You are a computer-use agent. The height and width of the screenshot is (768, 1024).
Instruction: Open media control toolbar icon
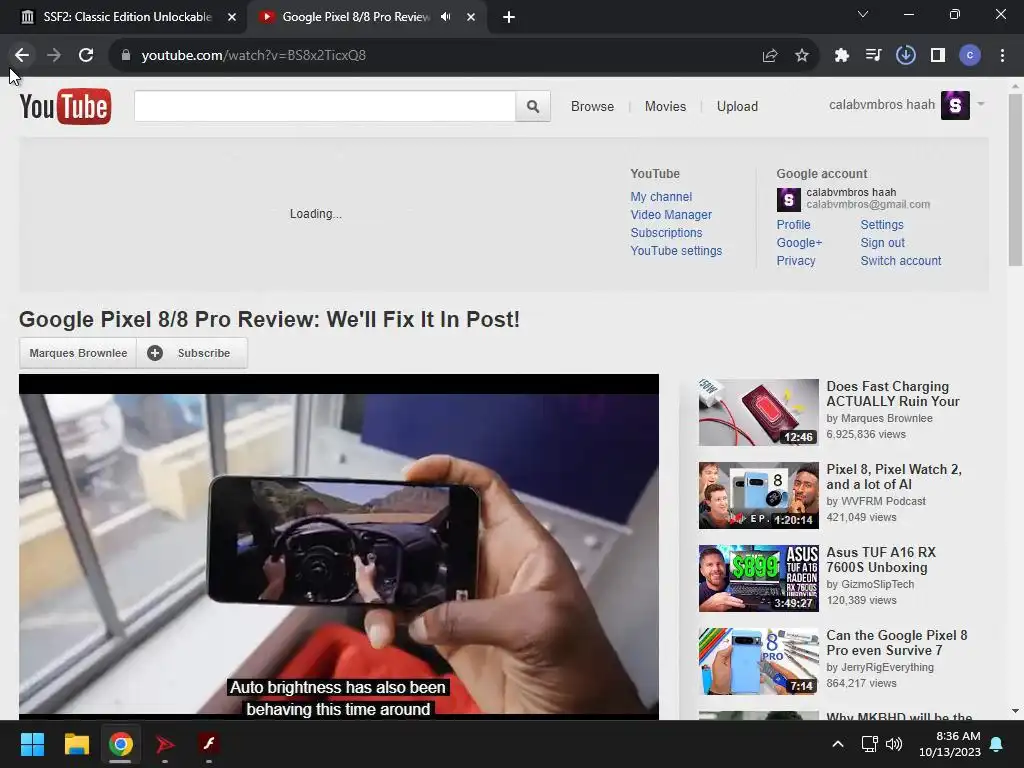coord(873,56)
